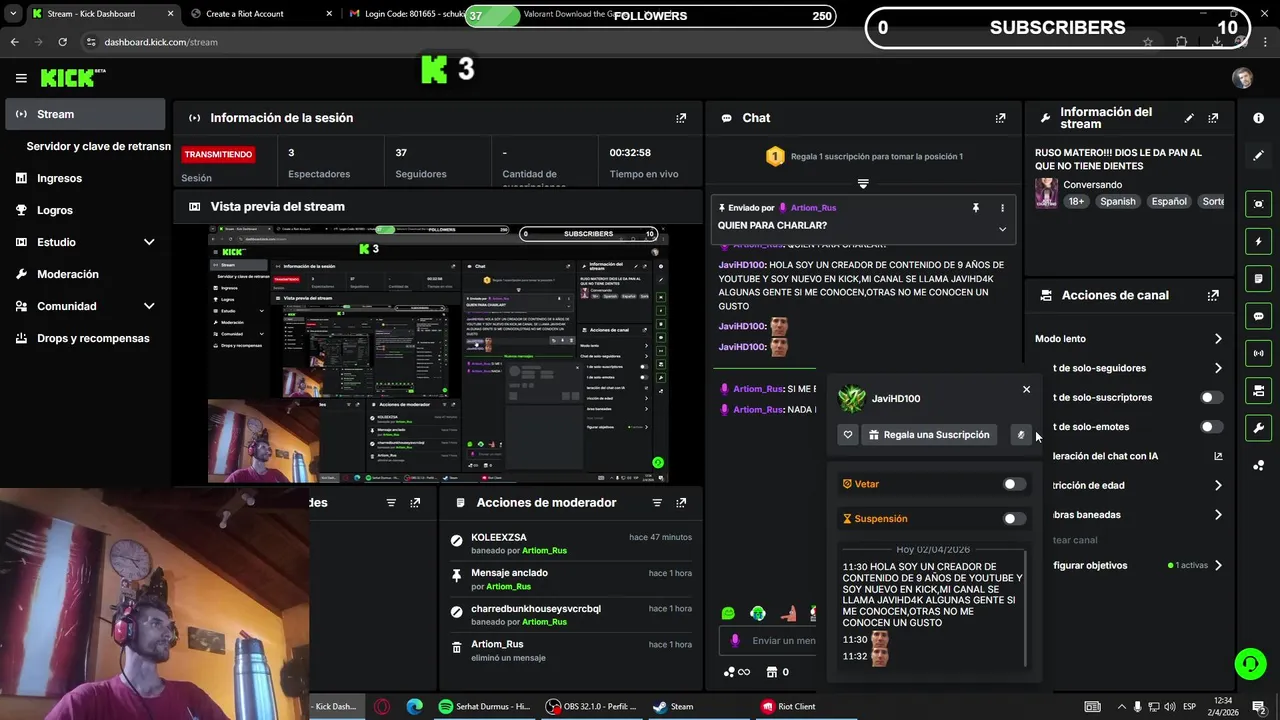Open the Spotify Serhat Durmus taskbar item
This screenshot has width=1280, height=720.
coord(484,706)
